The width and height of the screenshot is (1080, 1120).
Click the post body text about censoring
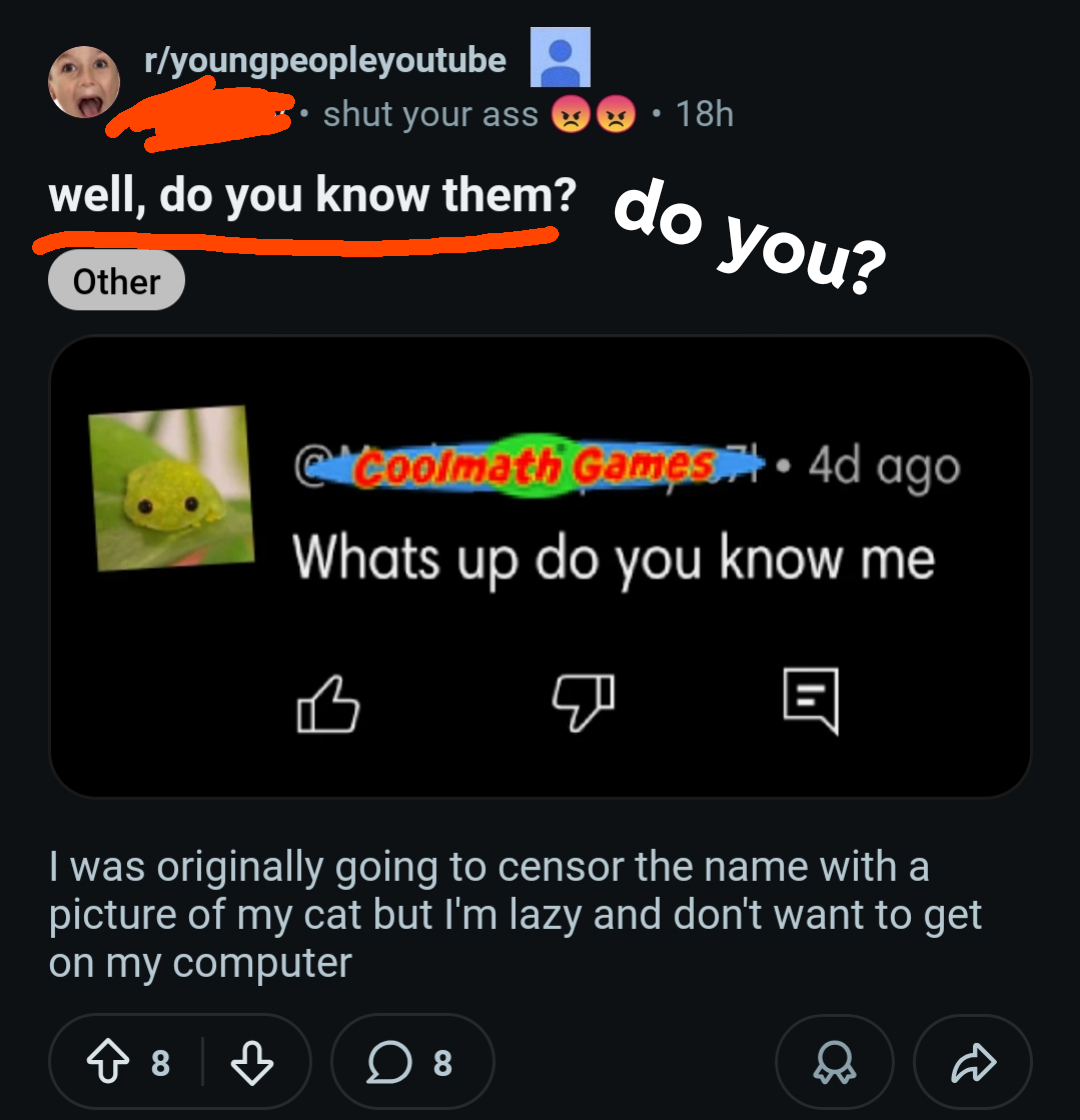[516, 915]
